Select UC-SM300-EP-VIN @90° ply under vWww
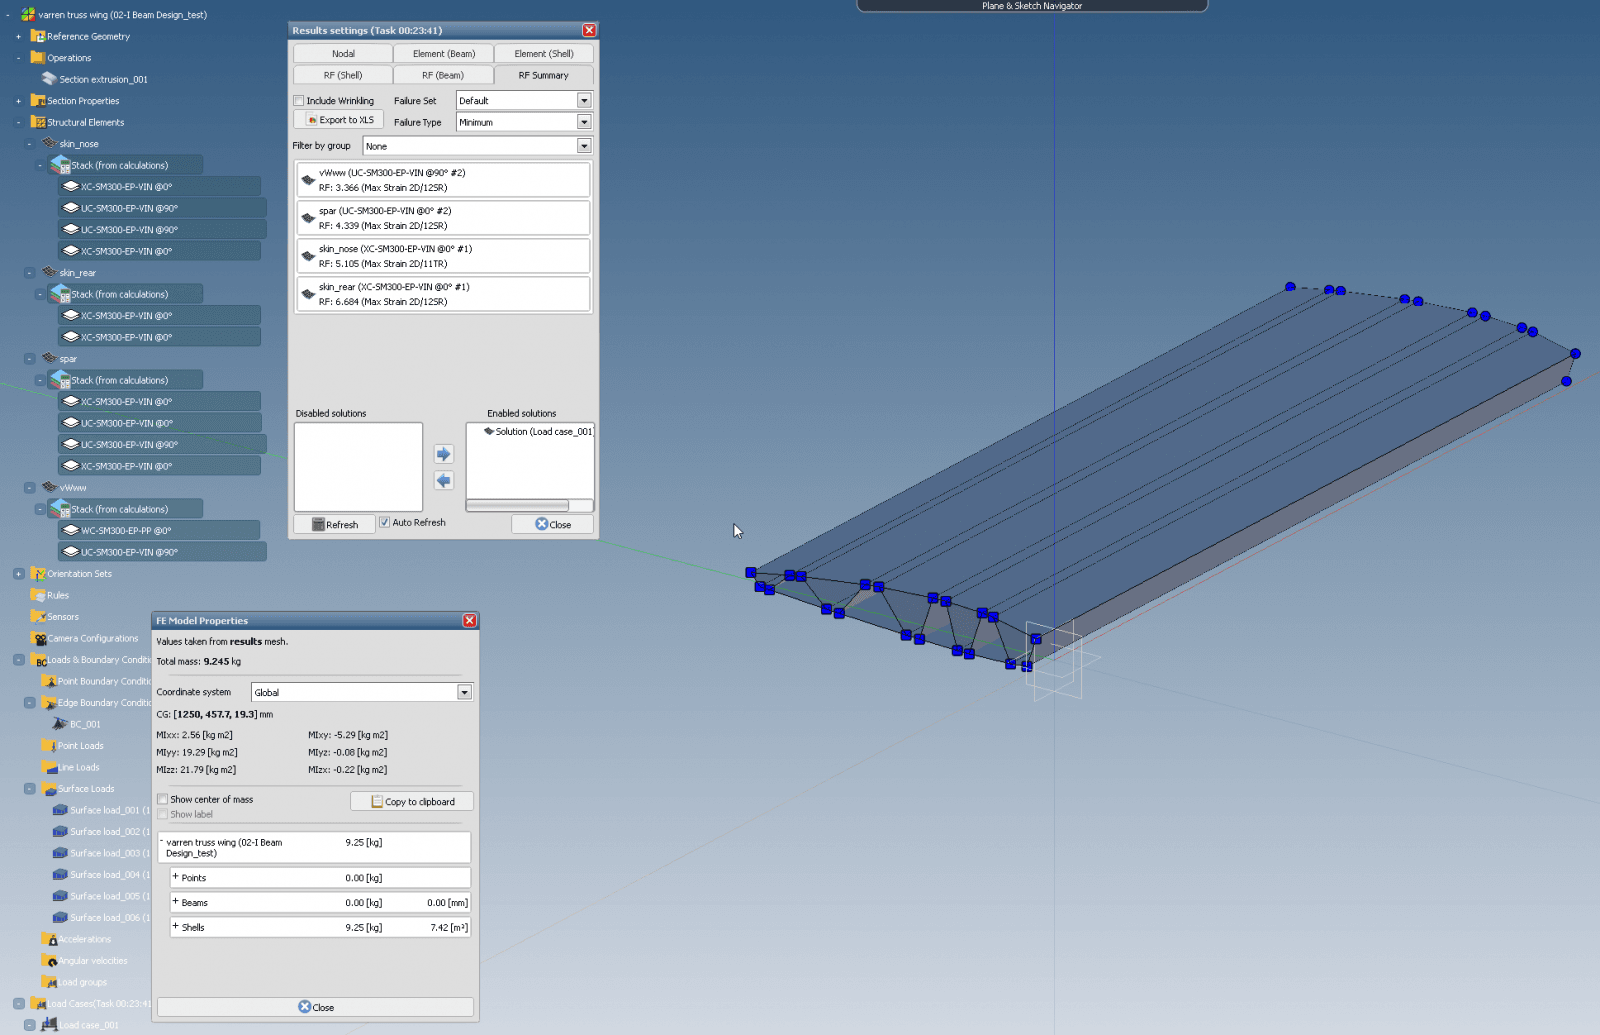This screenshot has width=1600, height=1035. (162, 552)
